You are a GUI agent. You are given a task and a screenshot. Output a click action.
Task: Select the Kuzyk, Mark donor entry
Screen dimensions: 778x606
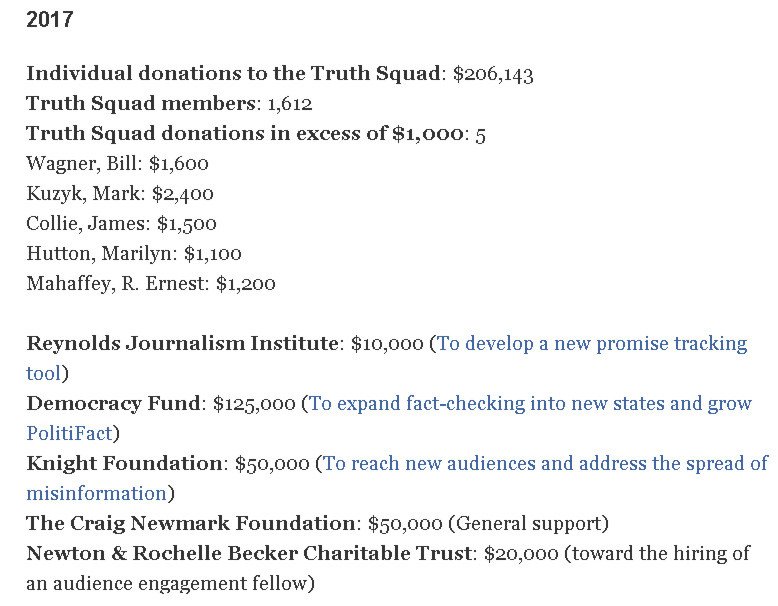[x=120, y=193]
